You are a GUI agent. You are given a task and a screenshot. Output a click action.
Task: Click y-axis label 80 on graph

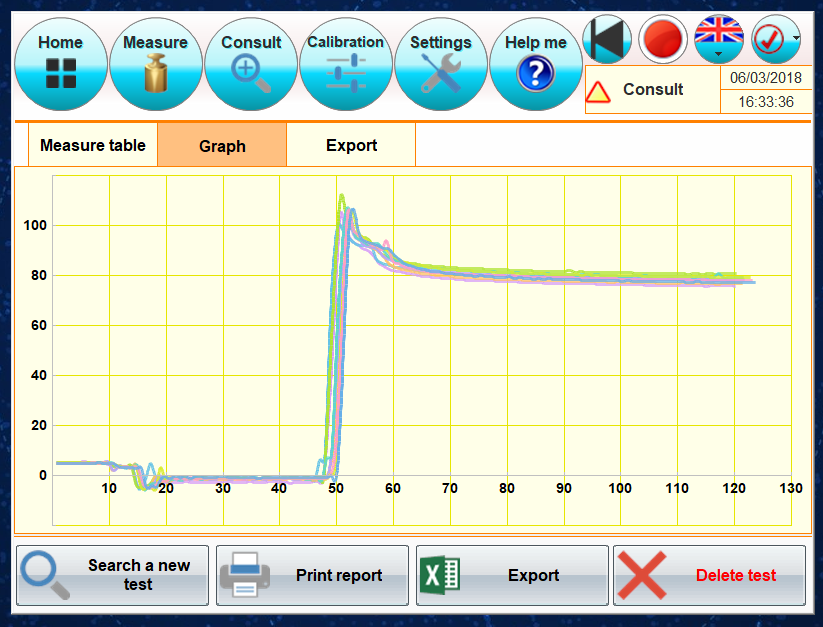pyautogui.click(x=39, y=275)
